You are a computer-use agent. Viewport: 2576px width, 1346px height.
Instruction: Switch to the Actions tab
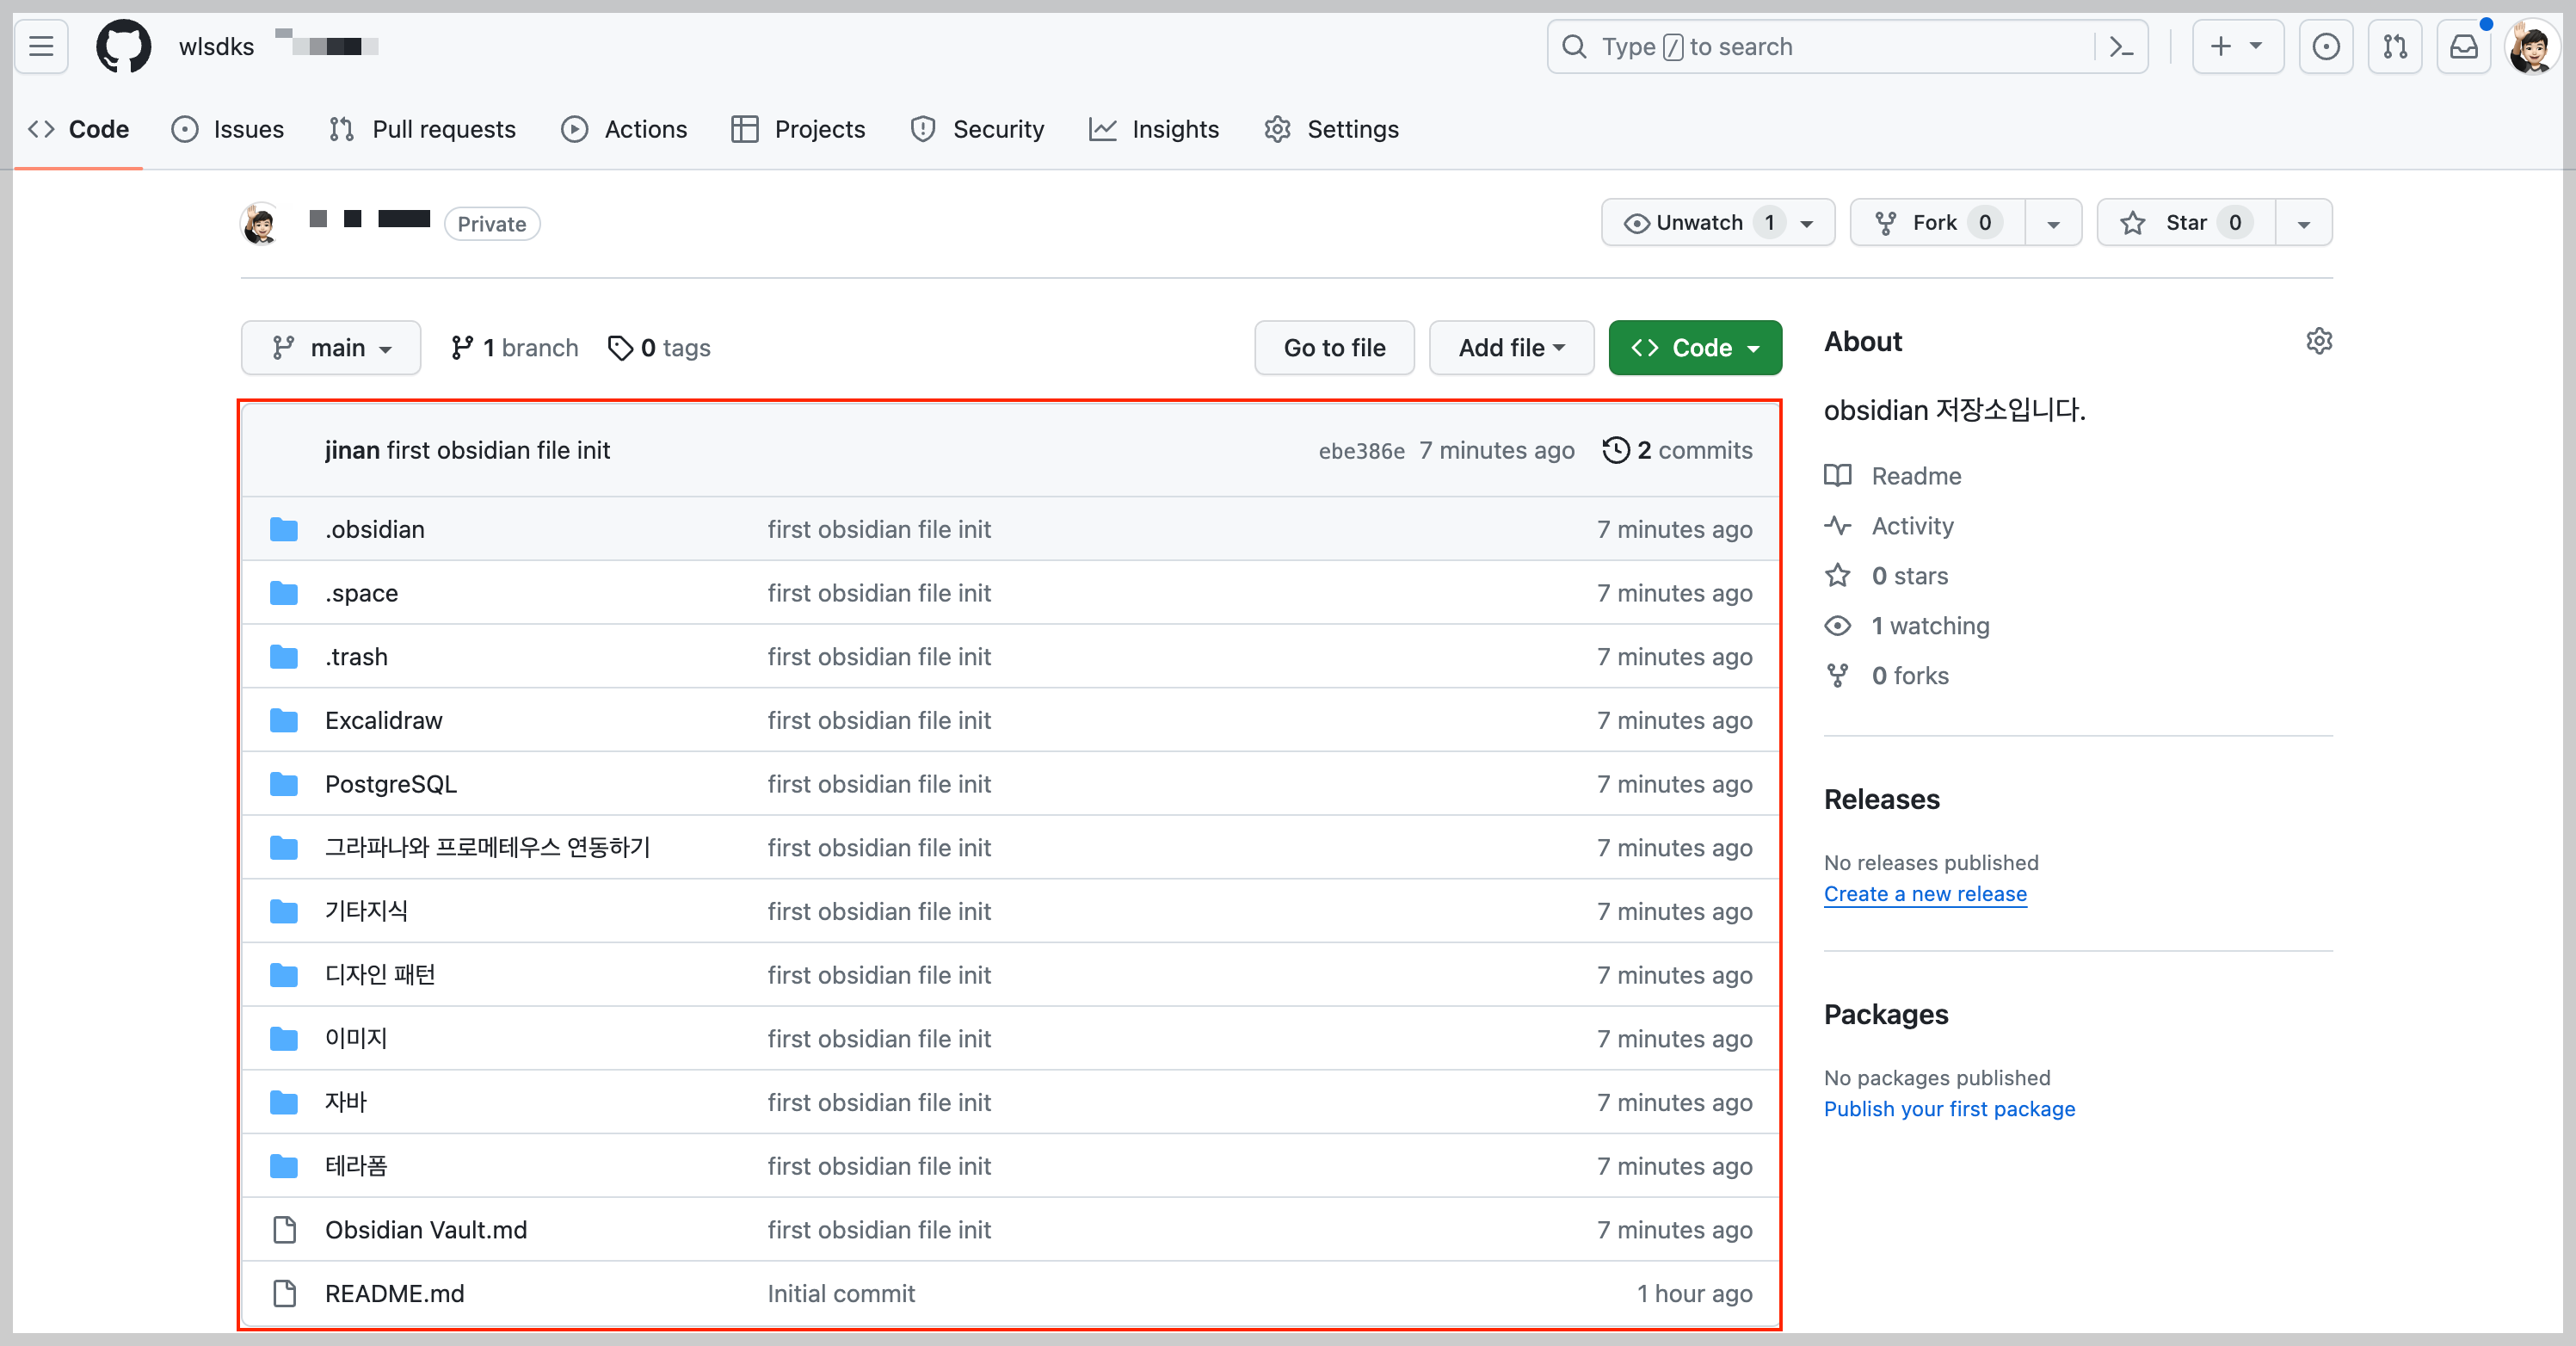point(625,129)
